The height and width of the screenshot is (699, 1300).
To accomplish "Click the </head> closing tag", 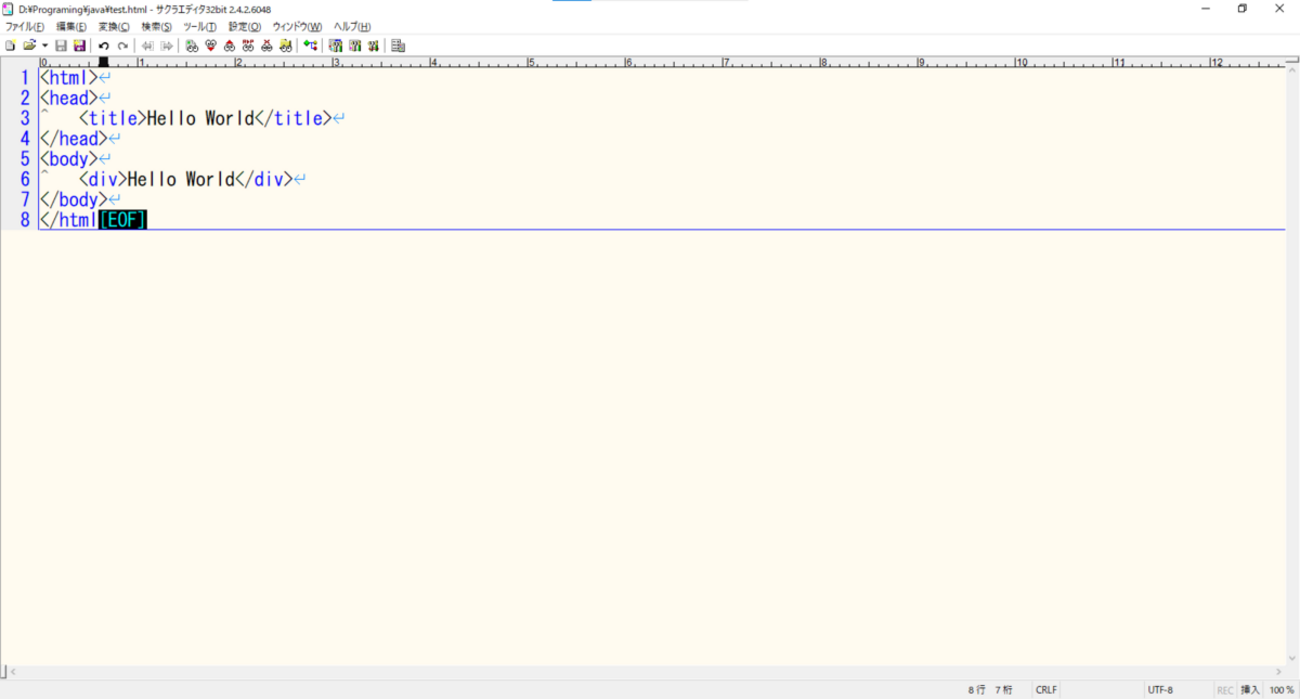I will pos(73,139).
